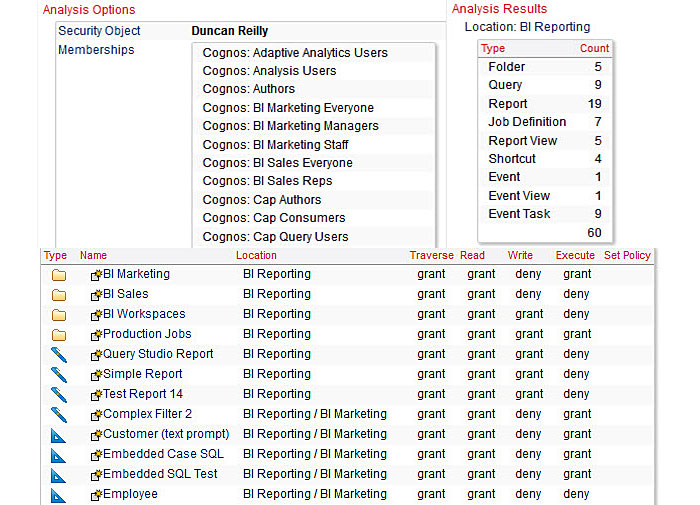This screenshot has width=700, height=505.
Task: Click the properties icon beside Customer (text prompt)
Action: coord(96,435)
